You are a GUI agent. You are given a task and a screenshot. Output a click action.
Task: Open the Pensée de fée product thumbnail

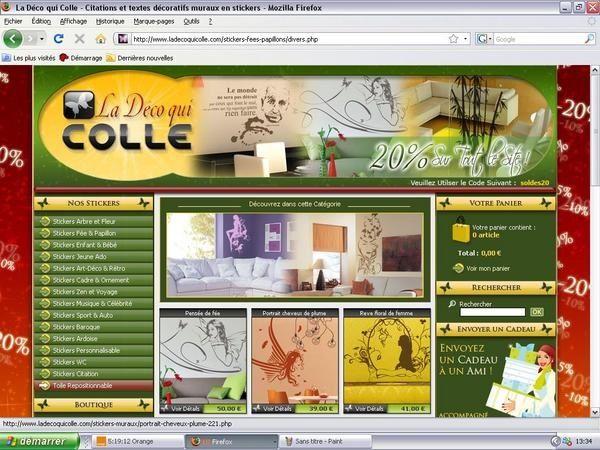point(203,360)
